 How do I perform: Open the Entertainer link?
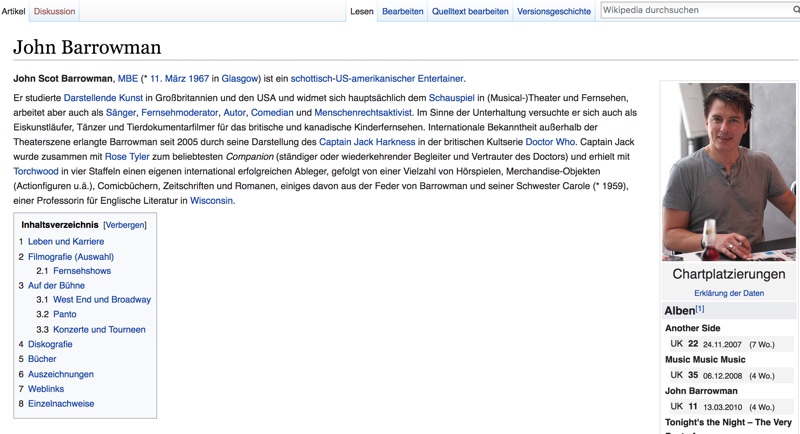[440, 79]
